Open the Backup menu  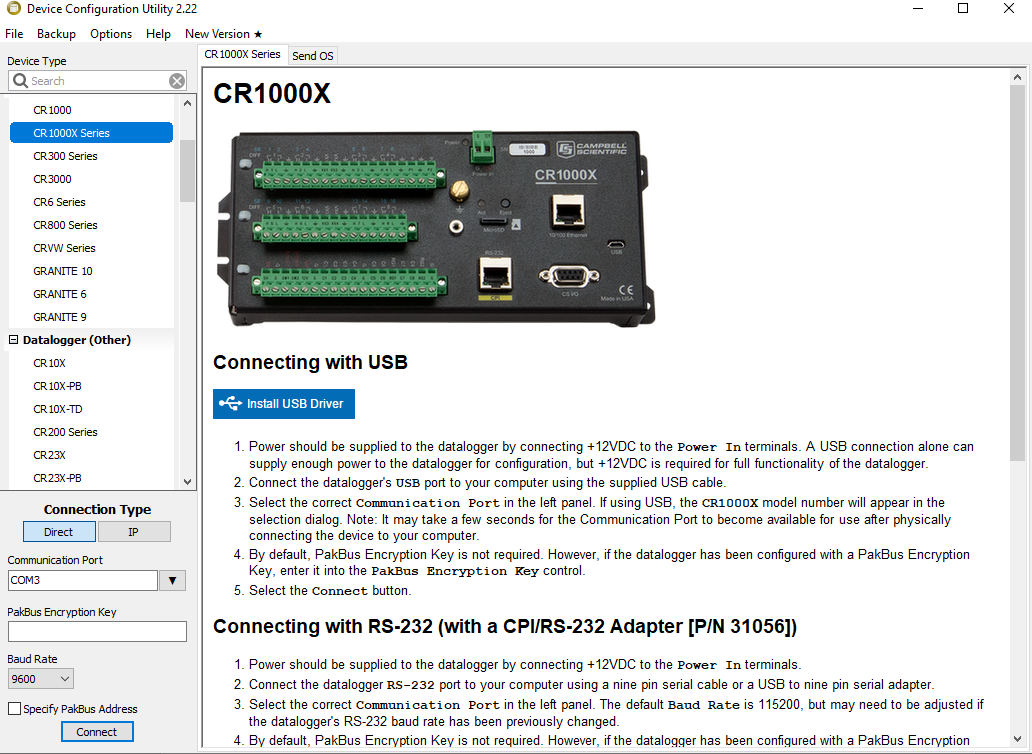pos(56,33)
